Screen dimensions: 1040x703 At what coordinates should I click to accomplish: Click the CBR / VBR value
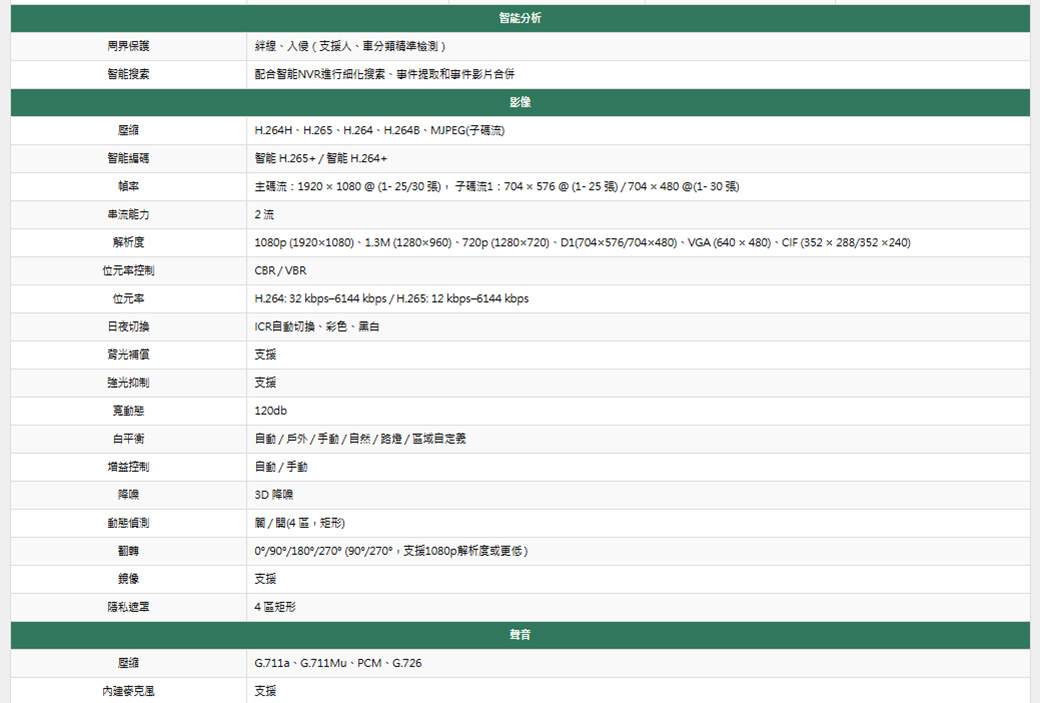coord(281,271)
